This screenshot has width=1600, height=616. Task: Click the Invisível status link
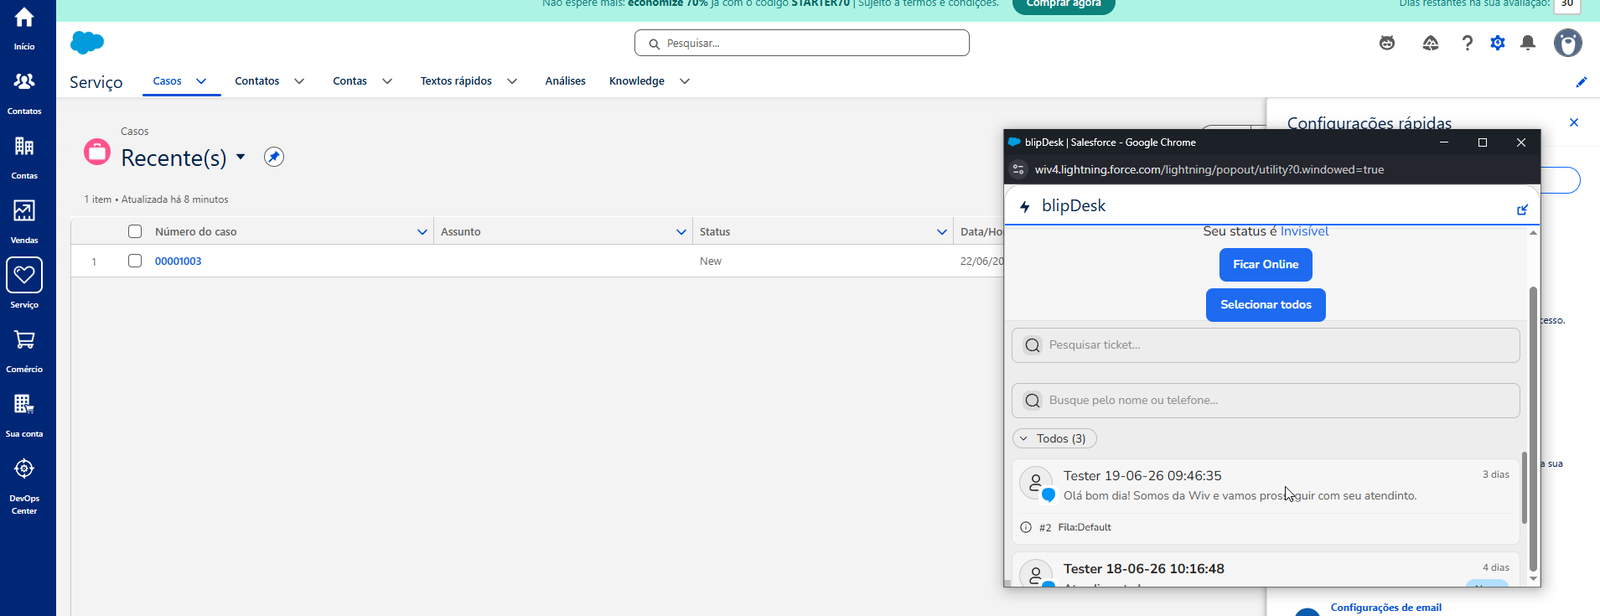[1305, 231]
